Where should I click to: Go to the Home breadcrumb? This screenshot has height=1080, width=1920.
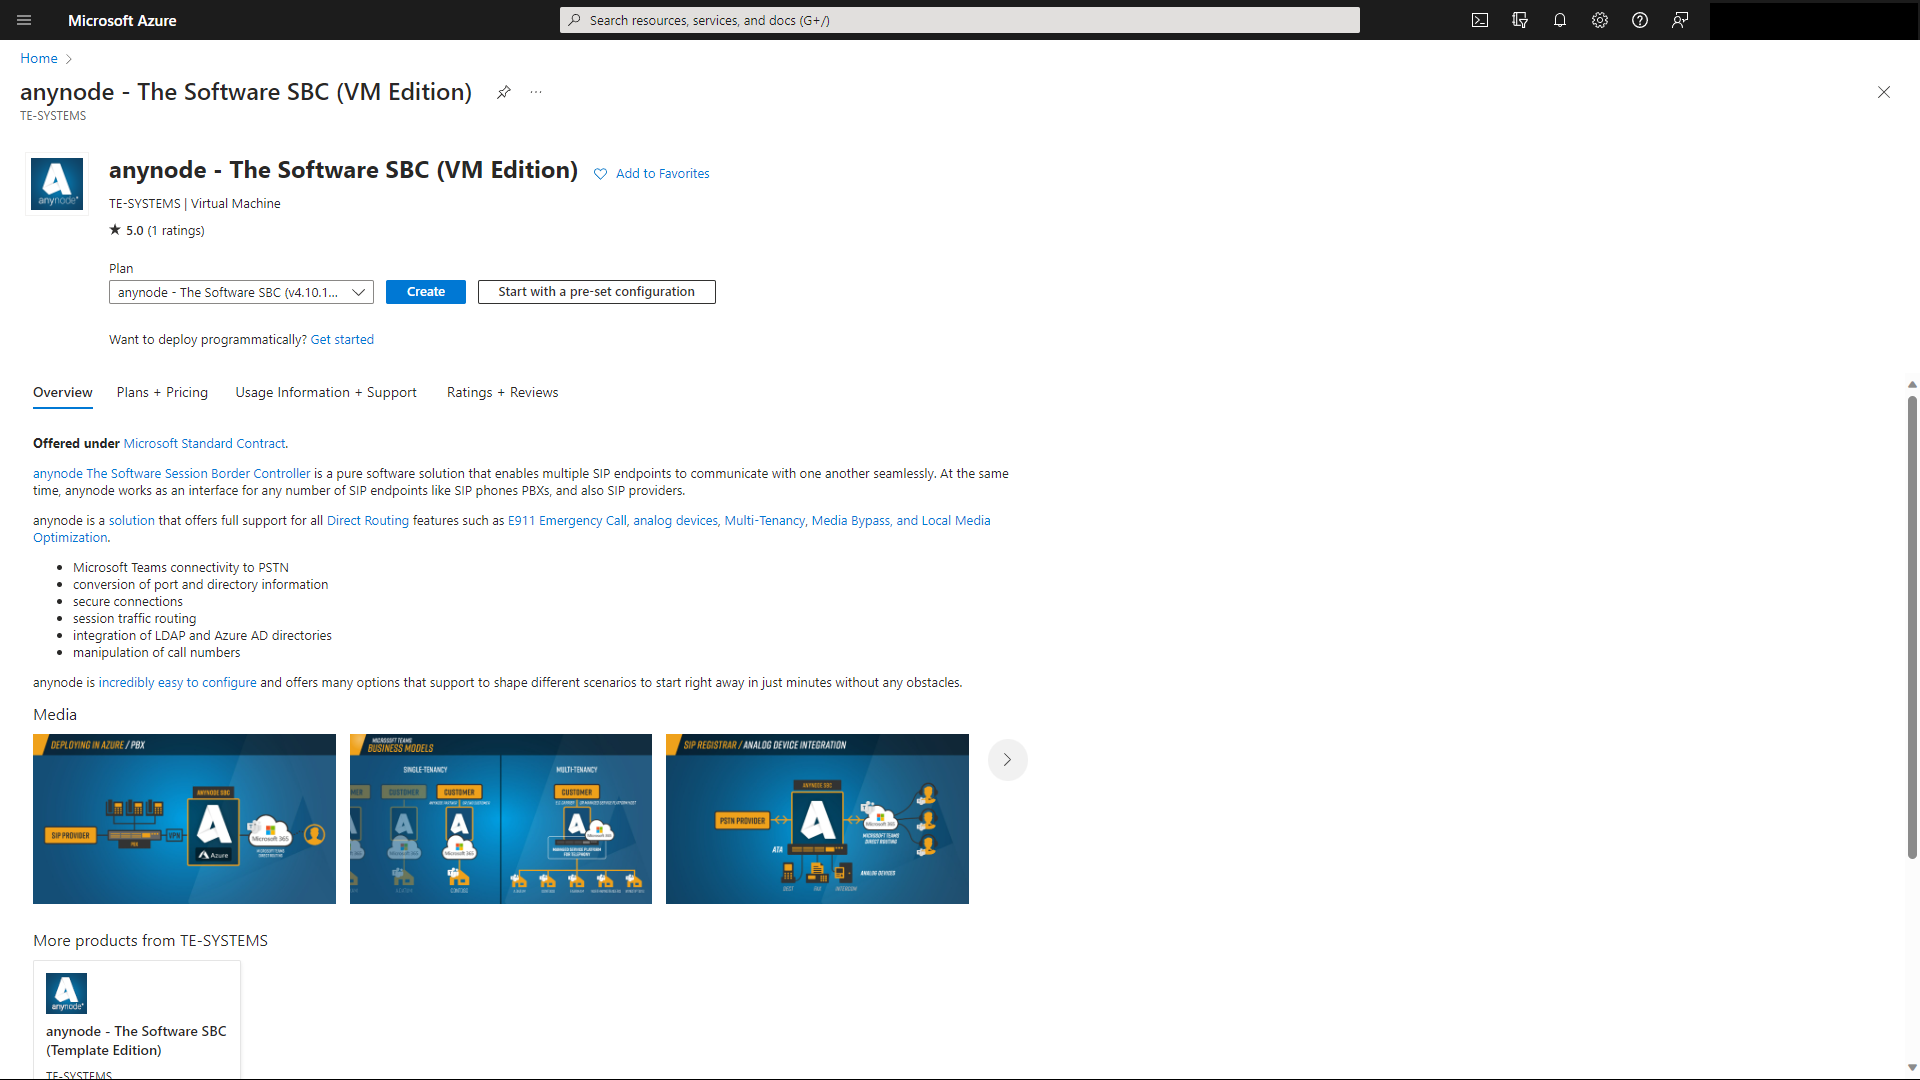[x=39, y=59]
